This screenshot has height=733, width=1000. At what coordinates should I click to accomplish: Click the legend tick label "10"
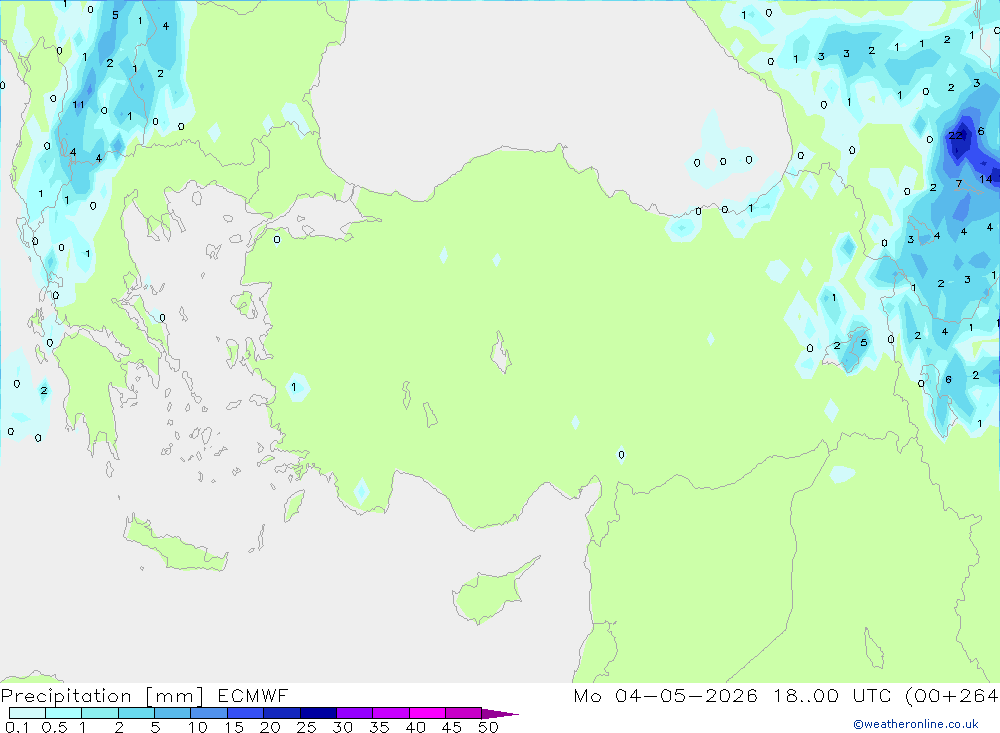pyautogui.click(x=198, y=727)
